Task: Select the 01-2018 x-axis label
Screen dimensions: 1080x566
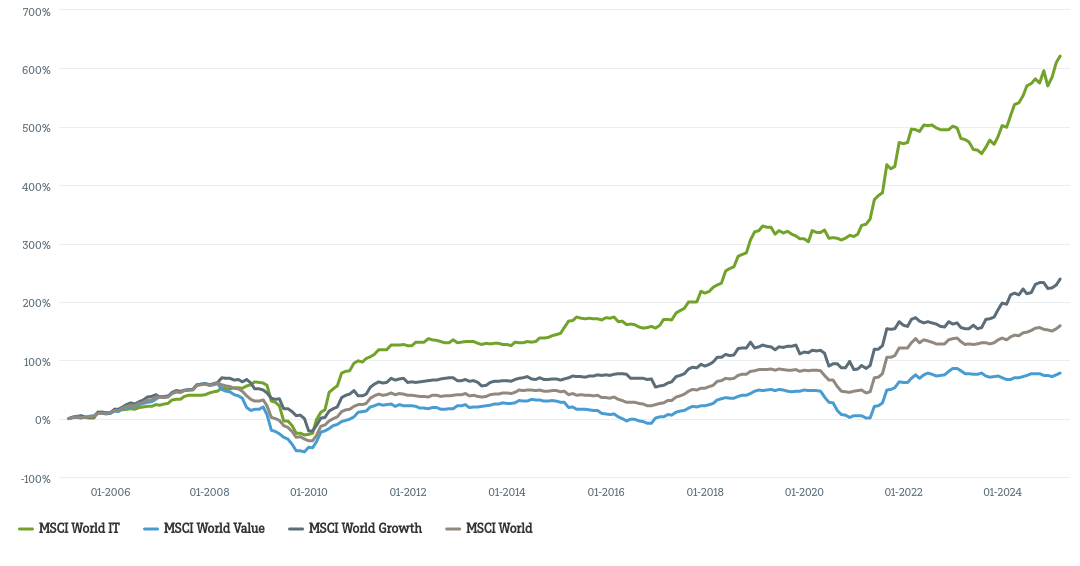Action: pyautogui.click(x=705, y=492)
